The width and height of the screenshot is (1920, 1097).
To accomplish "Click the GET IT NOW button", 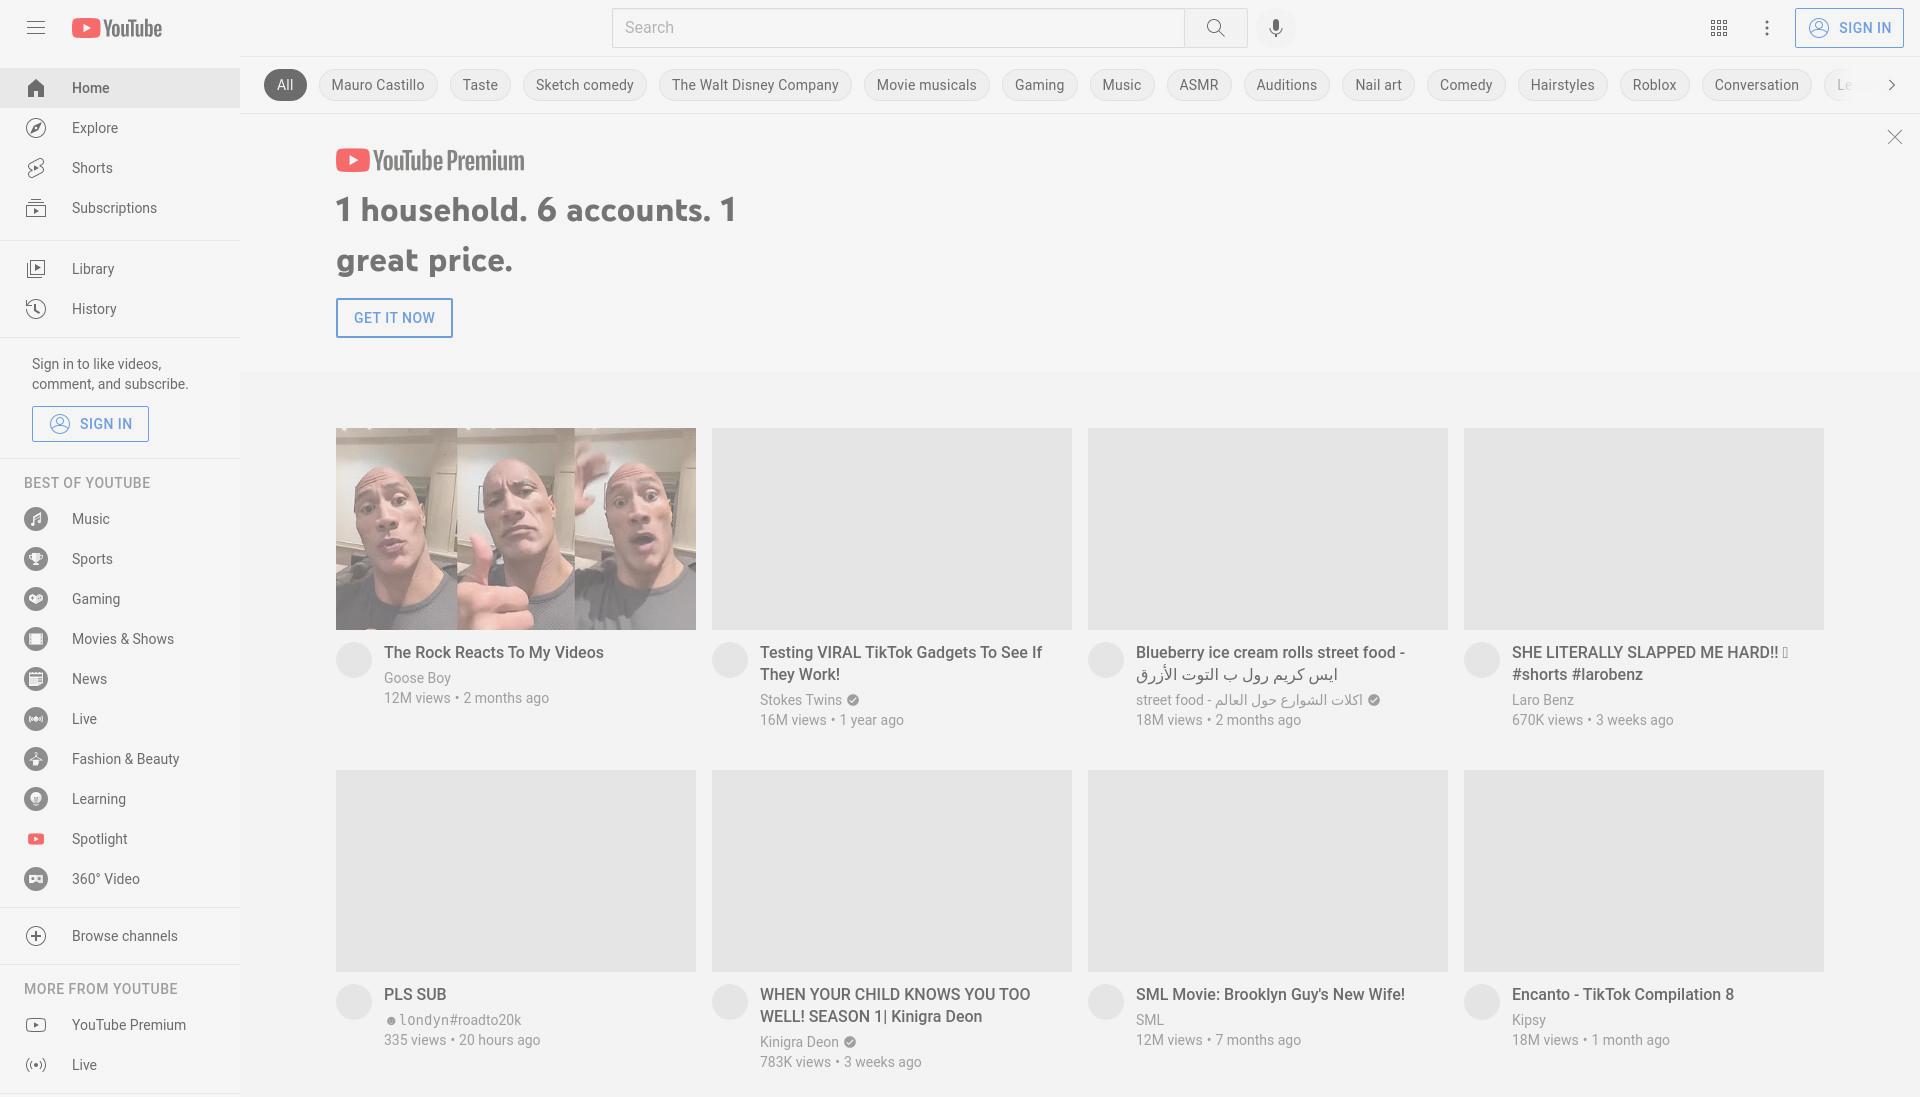I will point(394,318).
